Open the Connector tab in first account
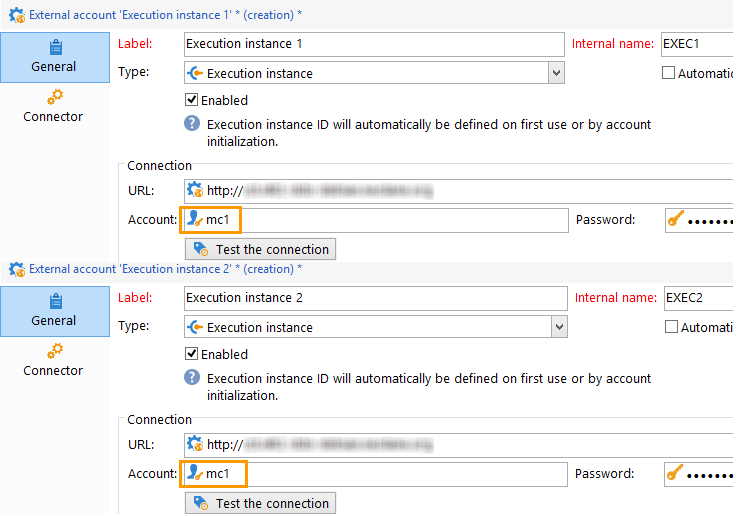The height and width of the screenshot is (516, 746). [54, 105]
